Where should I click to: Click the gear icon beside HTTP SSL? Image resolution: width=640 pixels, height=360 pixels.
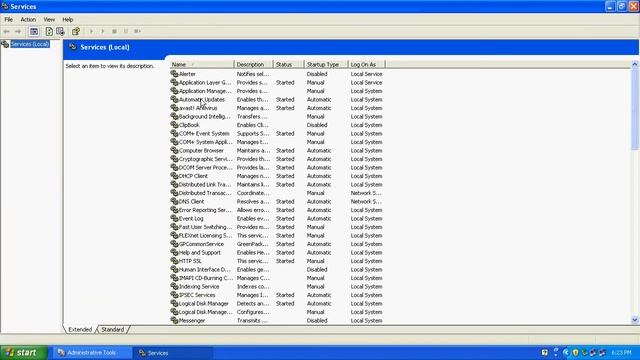pos(174,261)
